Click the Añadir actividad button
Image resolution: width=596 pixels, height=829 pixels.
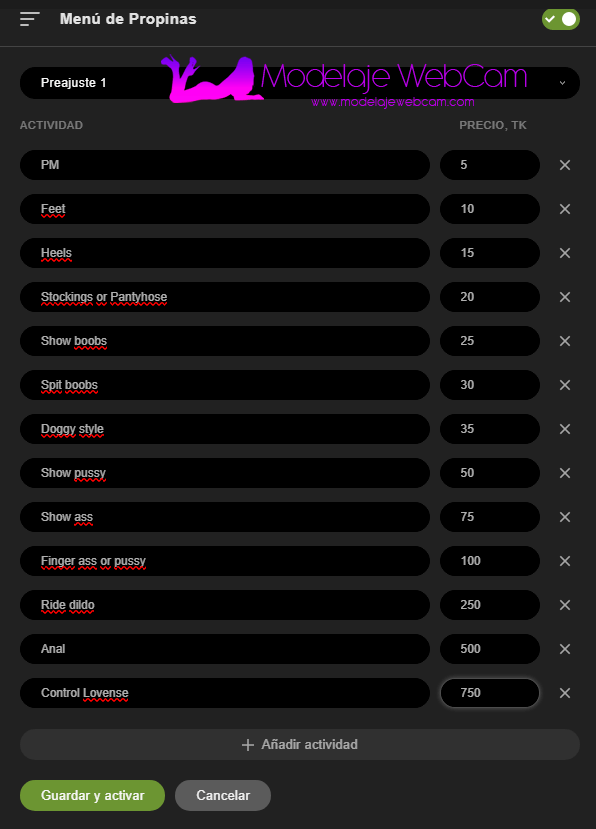pyautogui.click(x=300, y=744)
